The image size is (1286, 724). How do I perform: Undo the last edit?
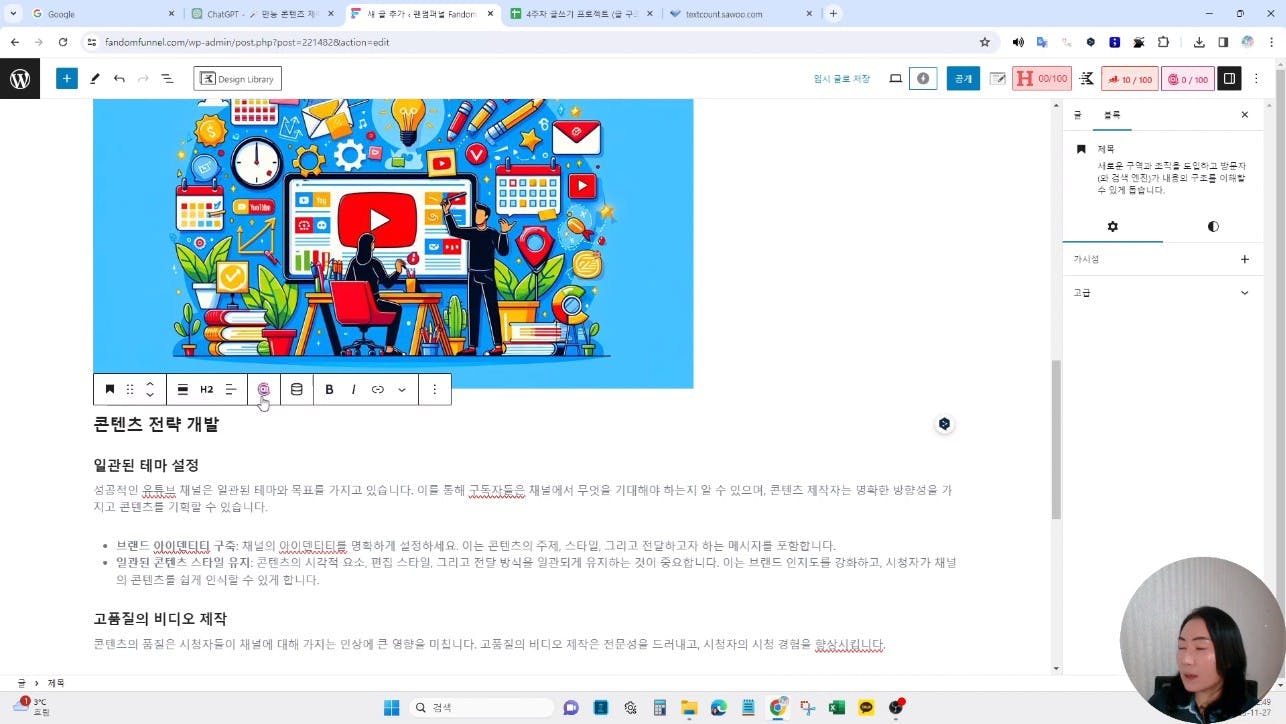pyautogui.click(x=119, y=79)
